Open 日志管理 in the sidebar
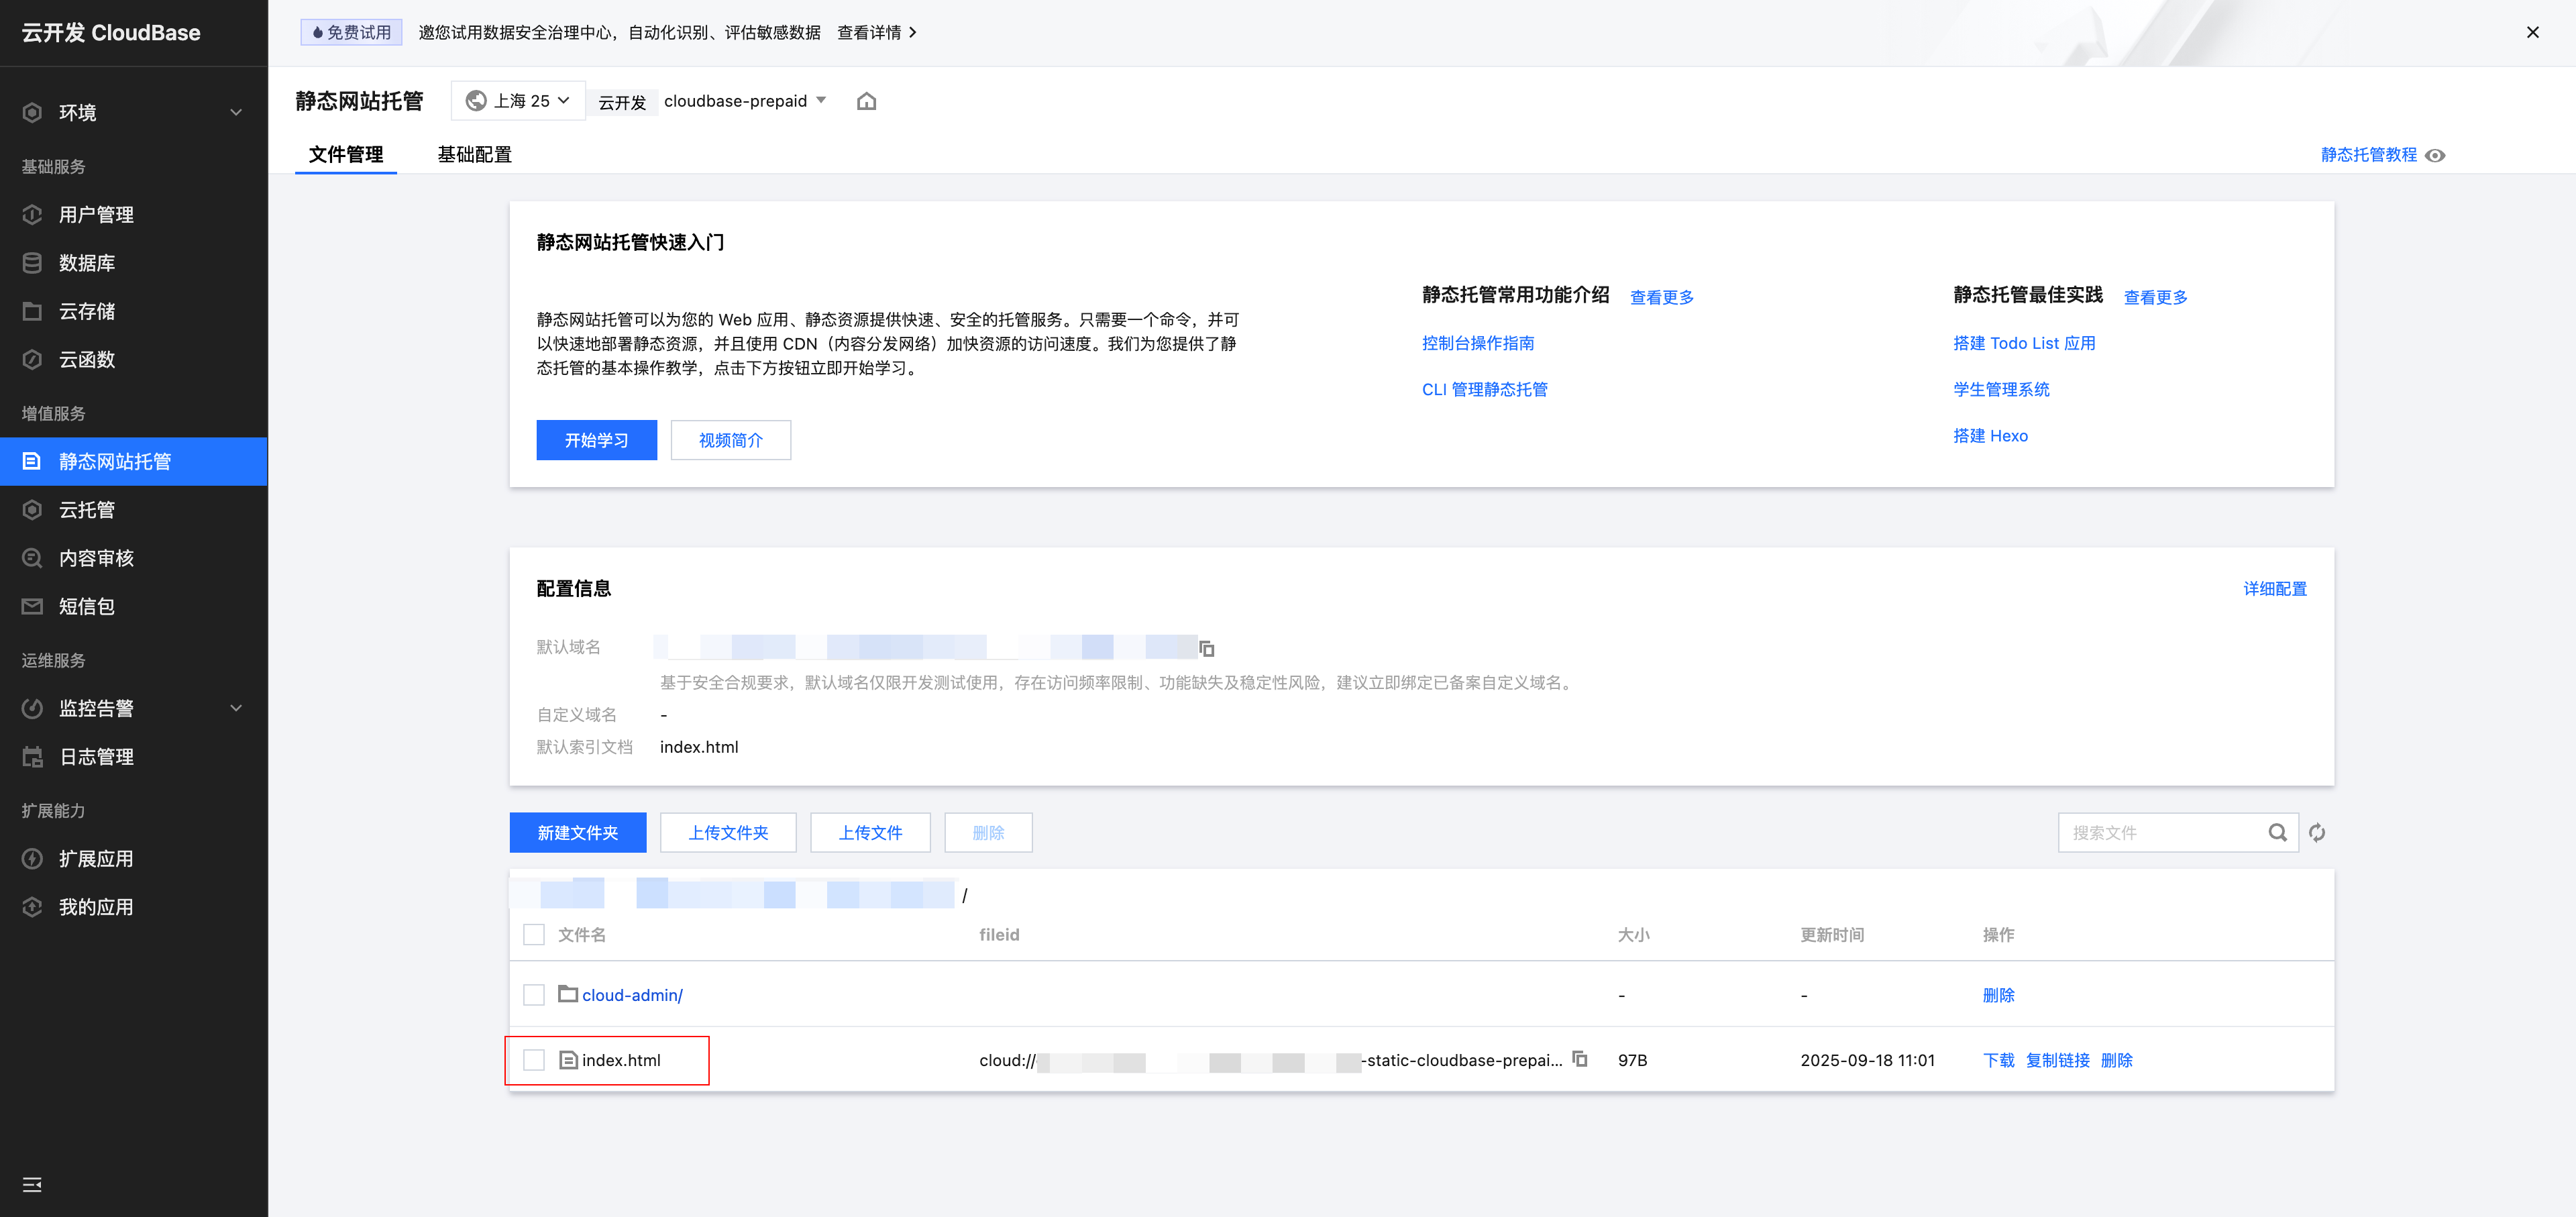2576x1217 pixels. [x=96, y=757]
